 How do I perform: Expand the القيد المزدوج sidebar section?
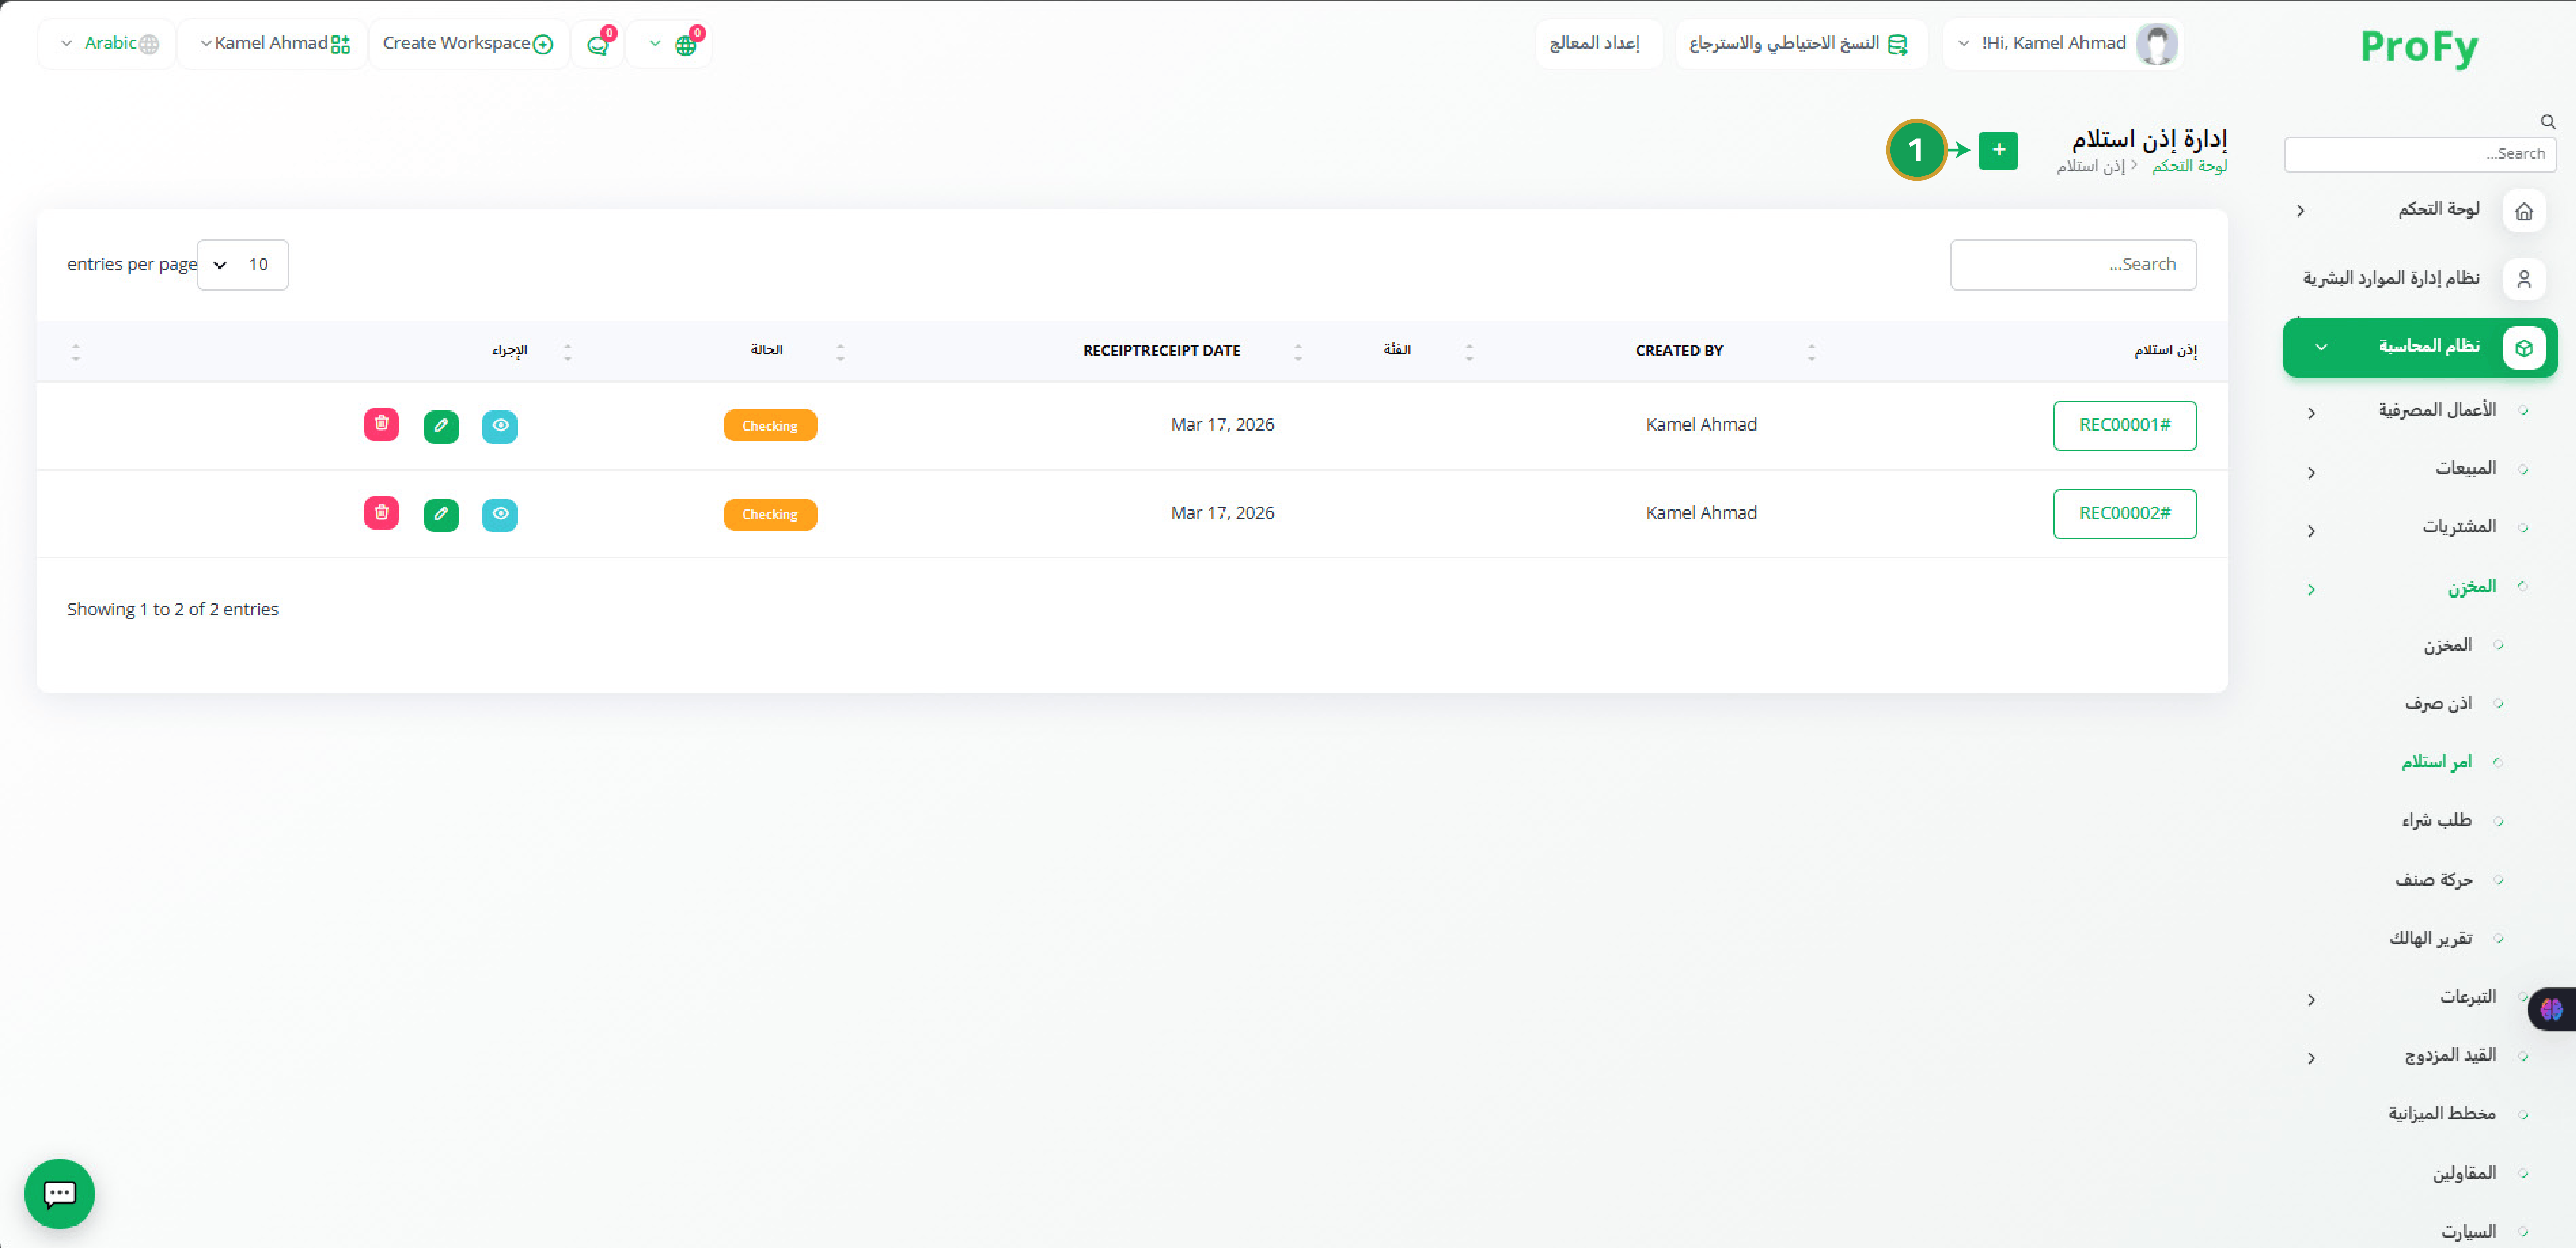[x=2310, y=1058]
